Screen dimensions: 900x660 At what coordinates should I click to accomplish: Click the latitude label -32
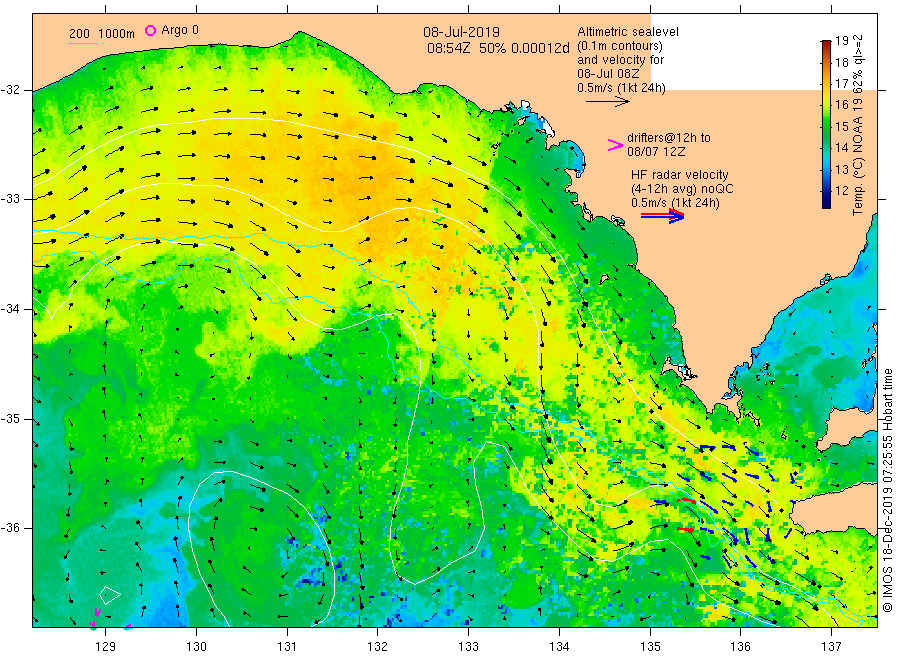pyautogui.click(x=10, y=90)
